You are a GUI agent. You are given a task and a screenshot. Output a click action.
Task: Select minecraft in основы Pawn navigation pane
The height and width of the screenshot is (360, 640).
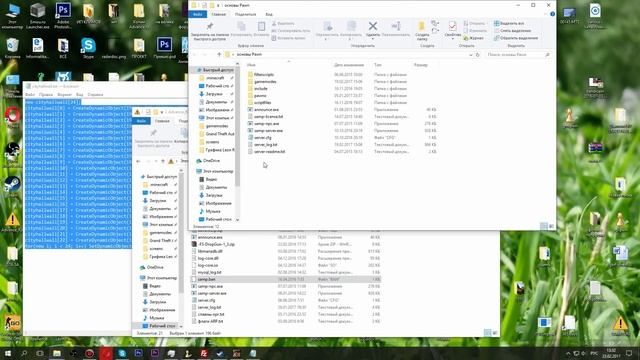pos(215,78)
